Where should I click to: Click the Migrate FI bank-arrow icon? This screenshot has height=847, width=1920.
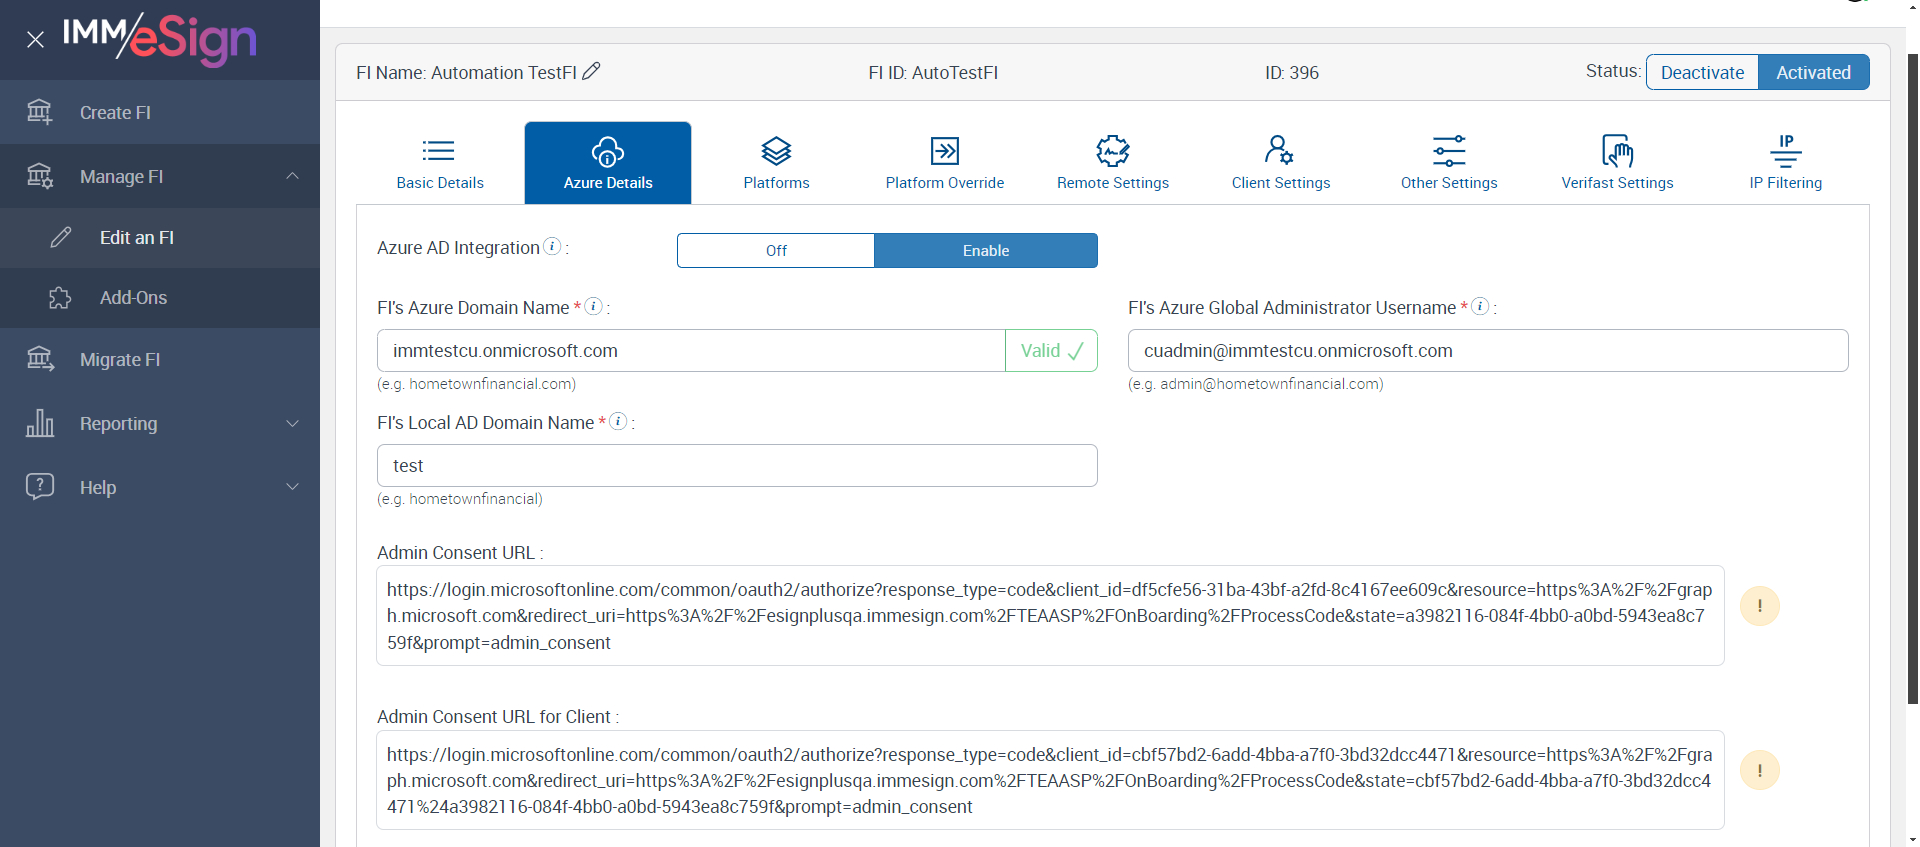(40, 359)
